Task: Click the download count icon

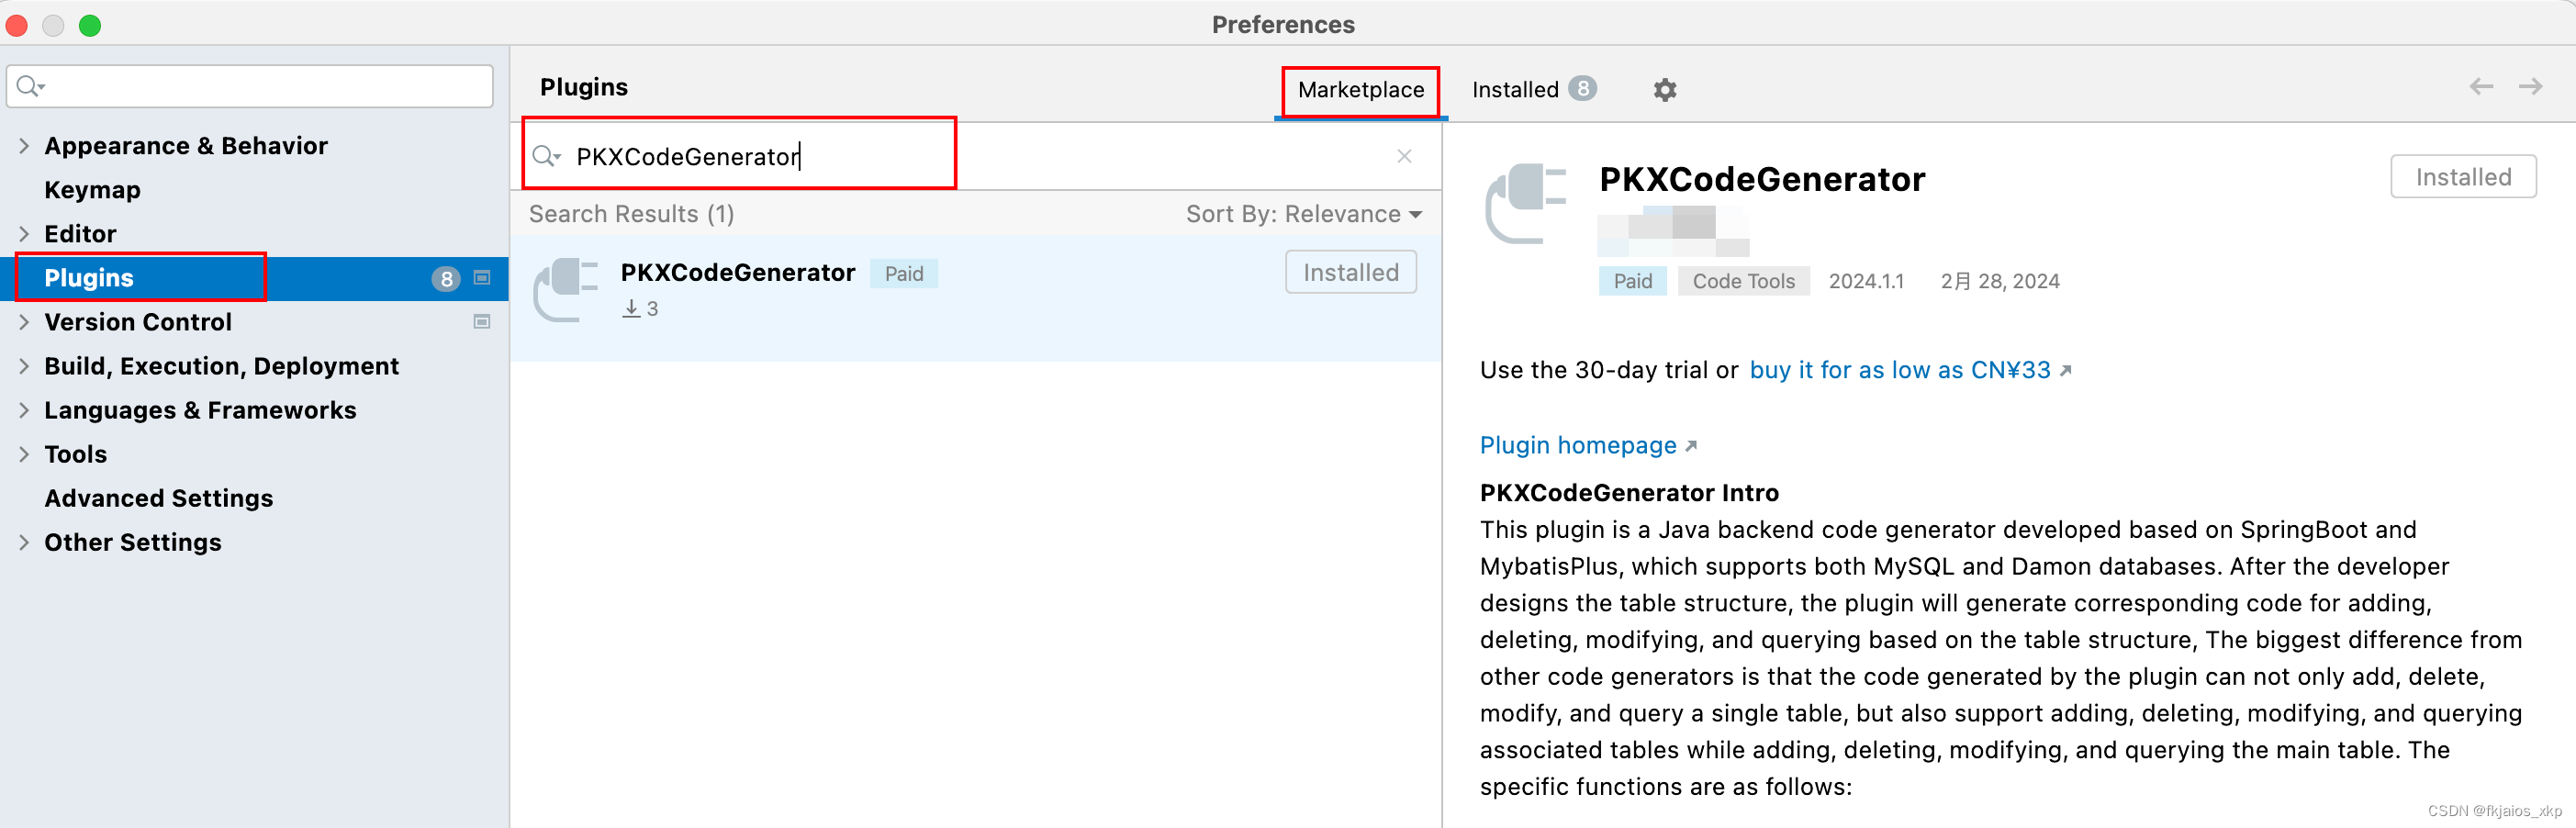Action: click(x=631, y=308)
